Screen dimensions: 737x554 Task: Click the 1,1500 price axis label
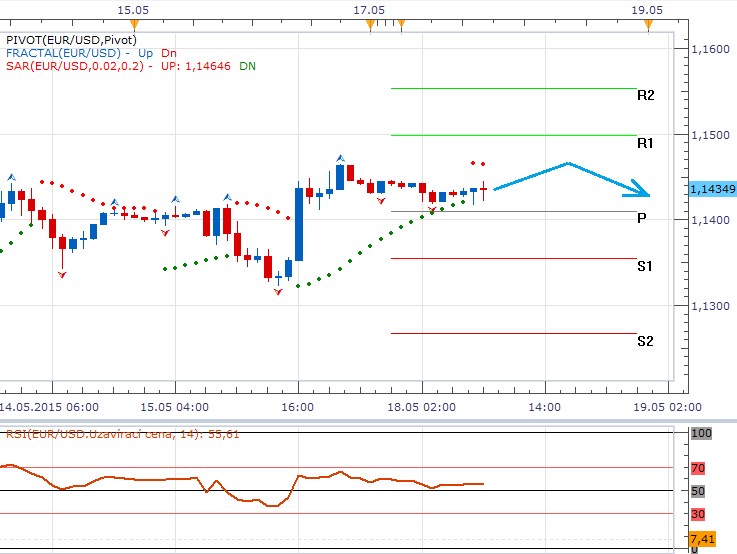710,135
